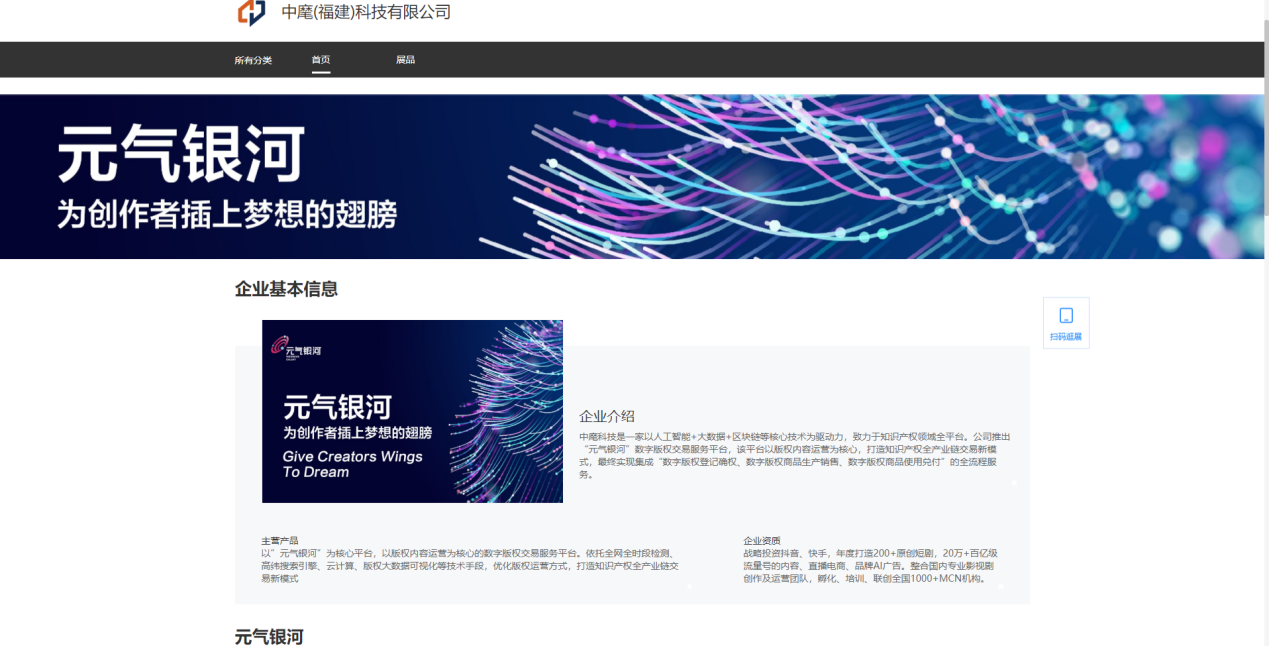1269x646 pixels.
Task: Select the 企业基本信息 heading
Action: click(286, 289)
